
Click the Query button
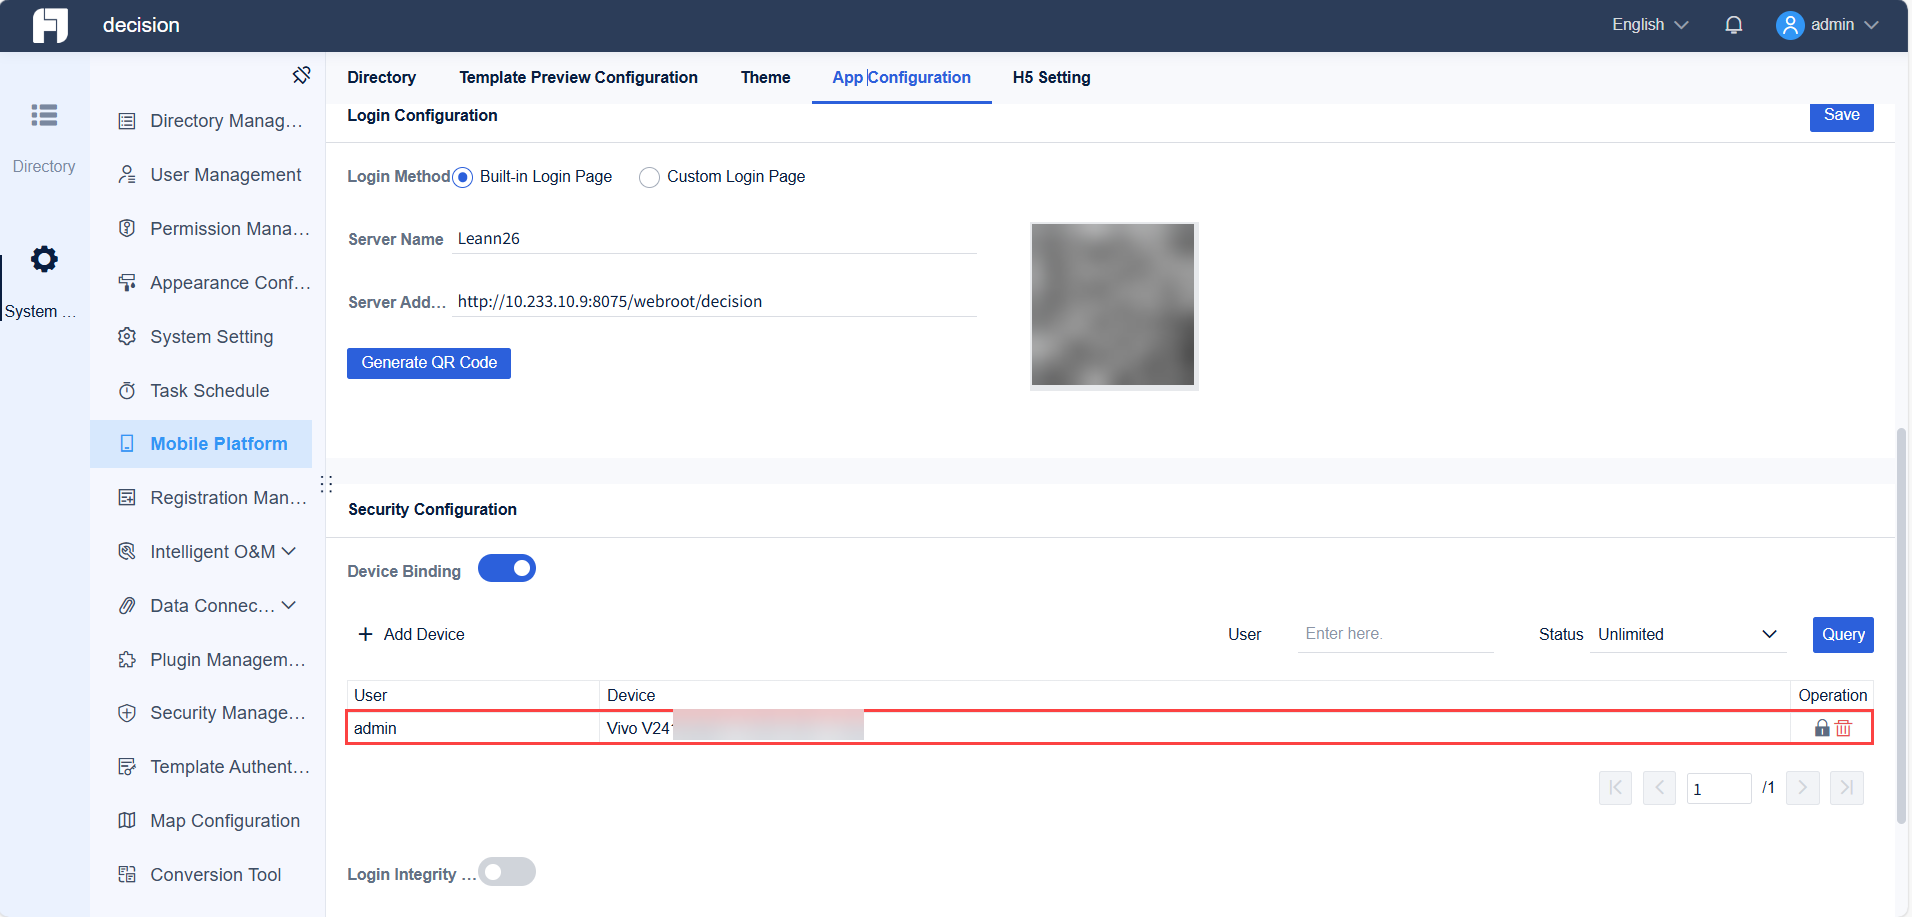coord(1843,635)
